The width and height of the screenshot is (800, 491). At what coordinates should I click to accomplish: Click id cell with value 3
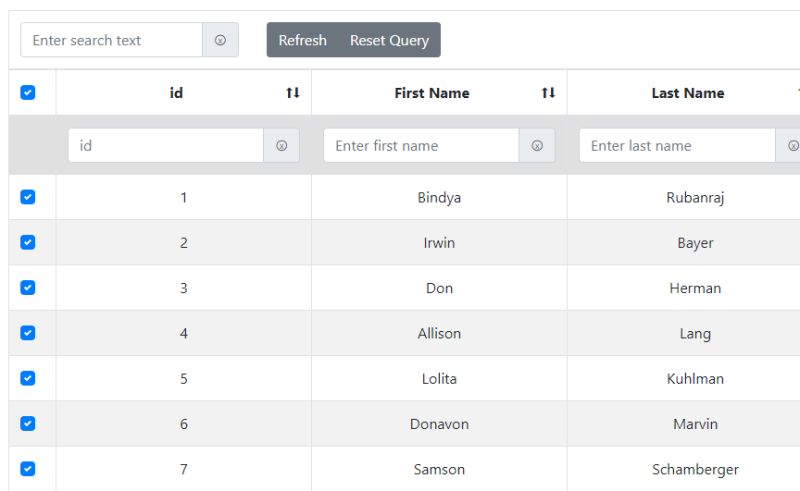184,288
